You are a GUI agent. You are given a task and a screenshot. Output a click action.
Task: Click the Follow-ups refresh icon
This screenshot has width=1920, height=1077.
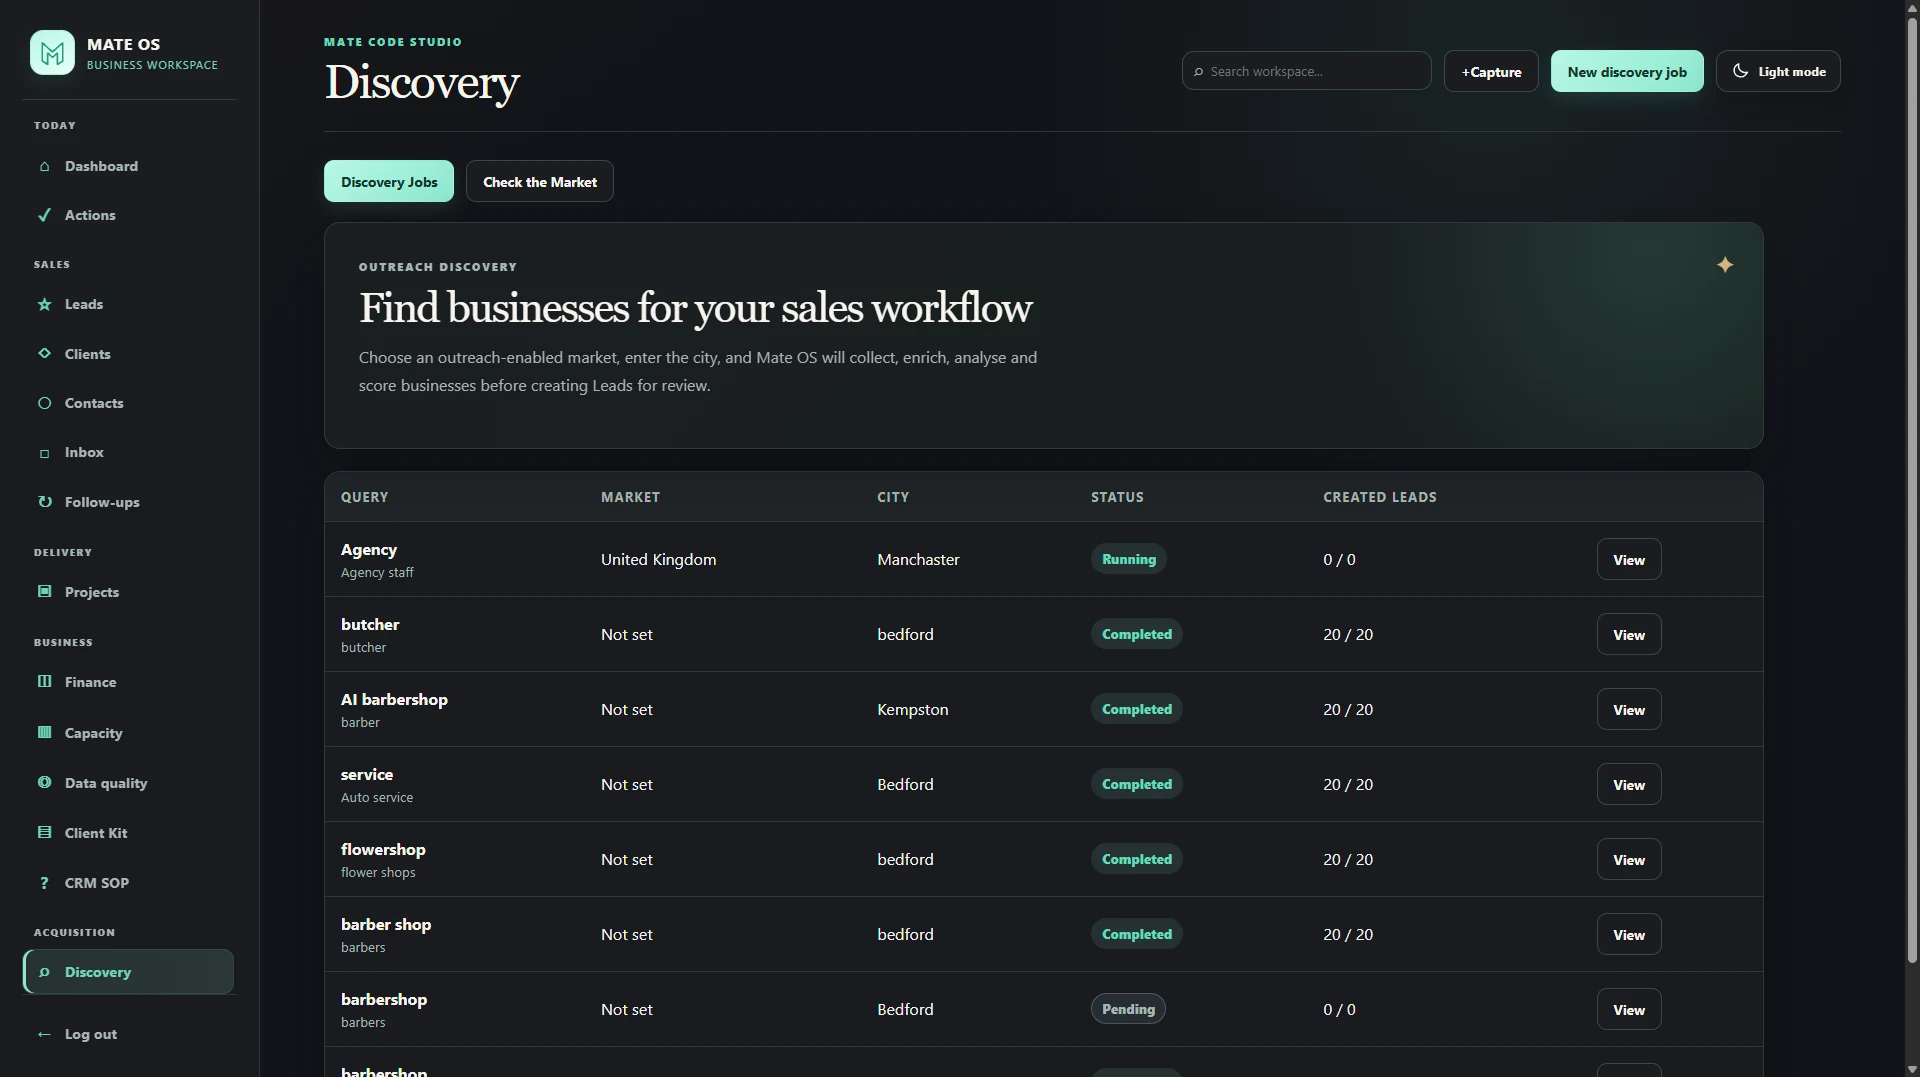[x=44, y=502]
